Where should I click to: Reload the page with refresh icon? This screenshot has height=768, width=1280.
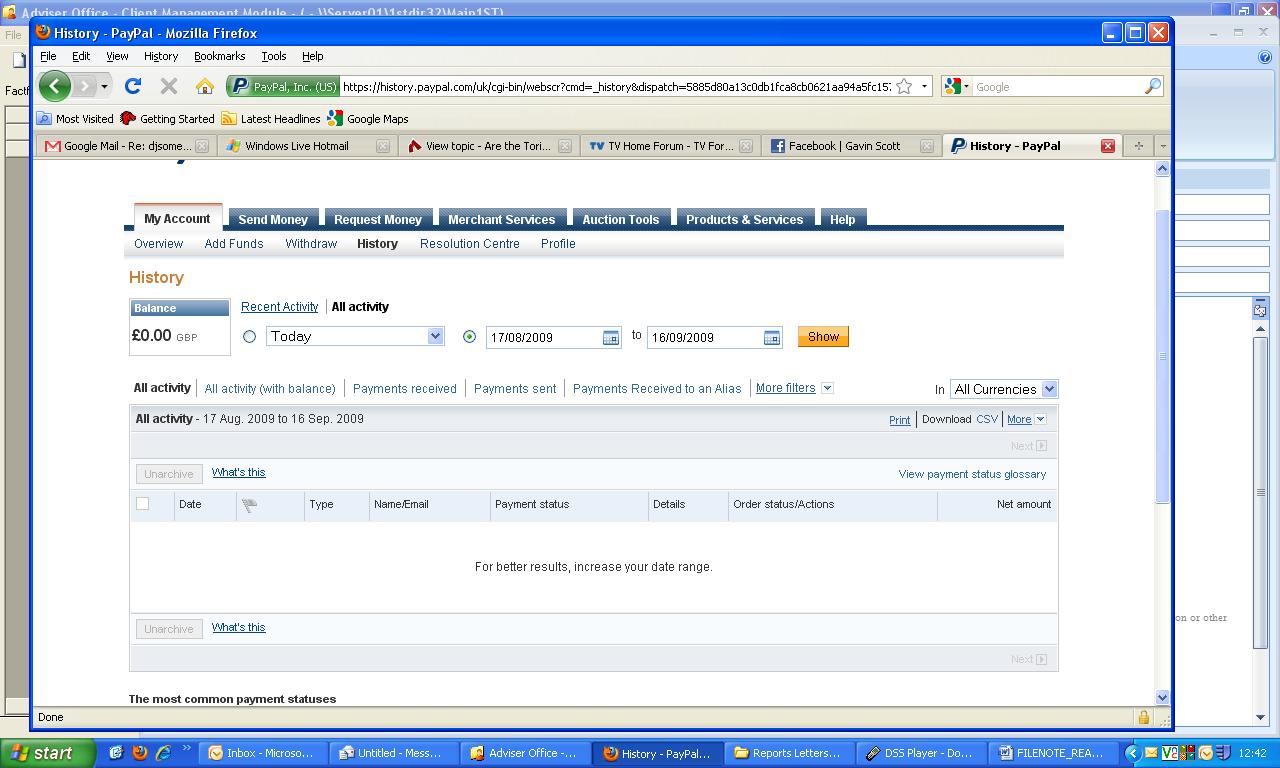tap(132, 87)
